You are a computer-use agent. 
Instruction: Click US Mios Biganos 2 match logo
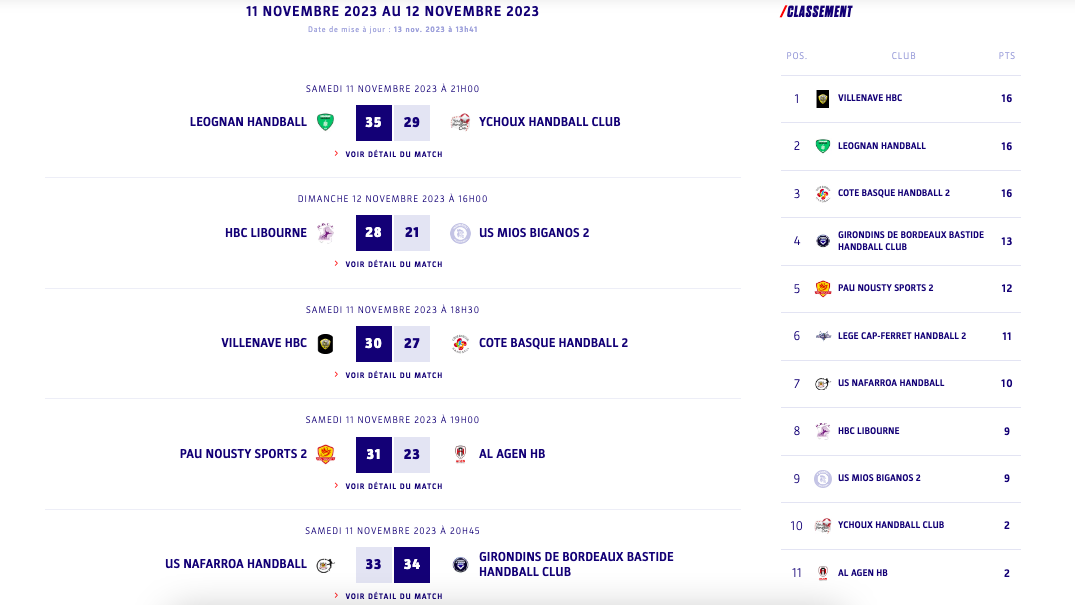point(460,233)
